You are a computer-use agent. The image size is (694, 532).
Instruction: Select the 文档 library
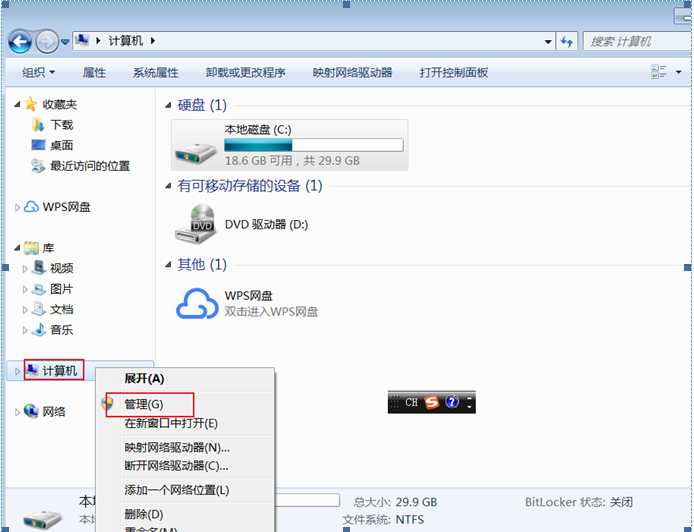[62, 309]
